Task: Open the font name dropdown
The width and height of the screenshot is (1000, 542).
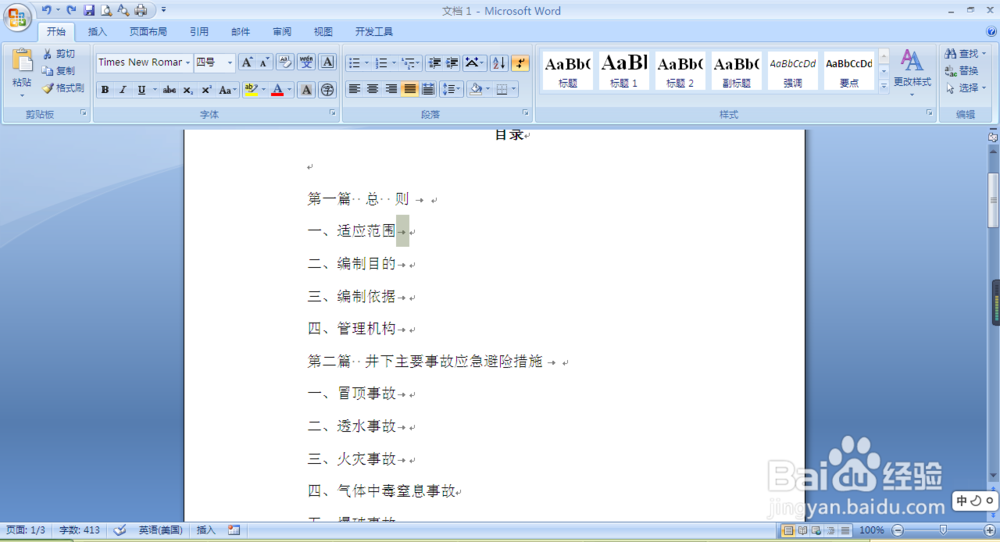Action: tap(188, 62)
